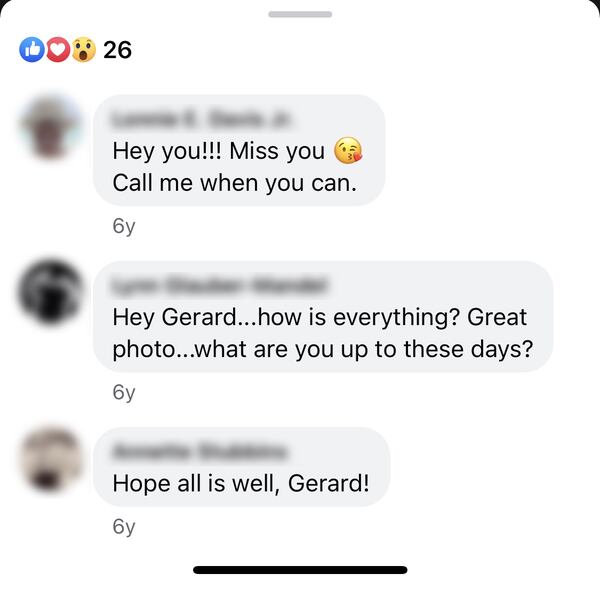Tap the 6y timestamp under "Hope all is well"
Image resolution: width=600 pixels, height=598 pixels.
[124, 527]
